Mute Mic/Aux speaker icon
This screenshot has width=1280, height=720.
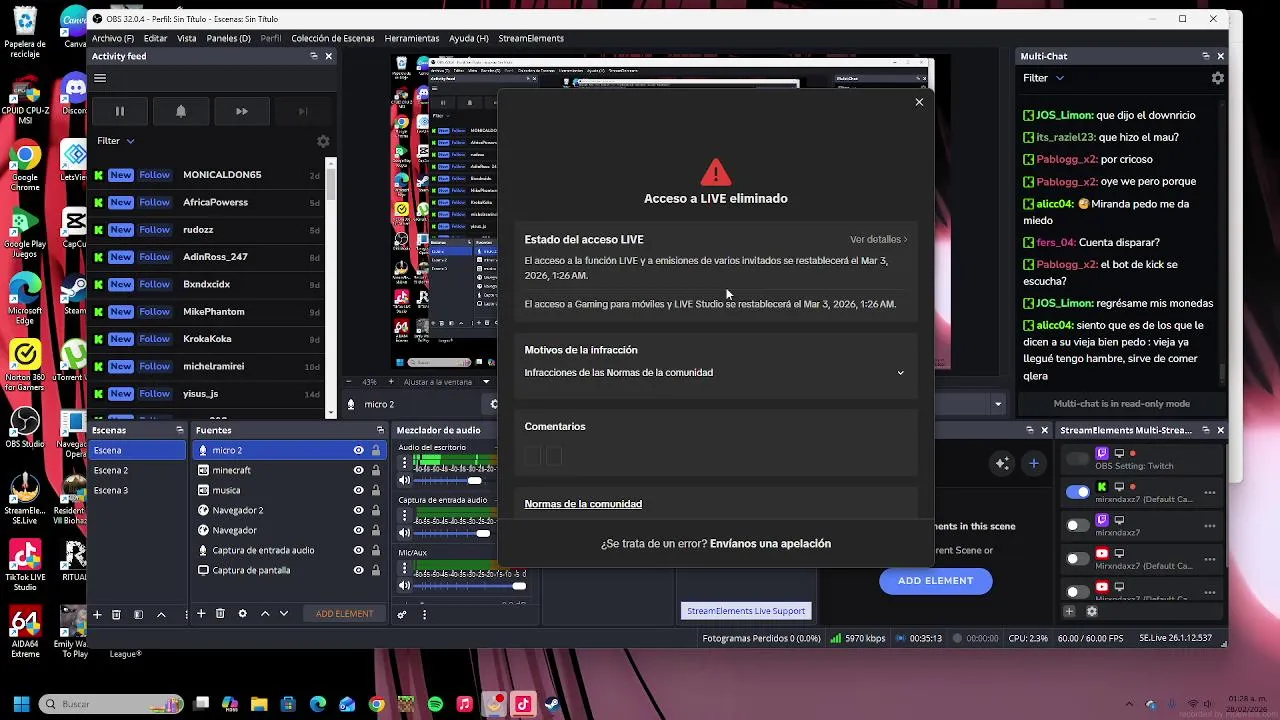tap(405, 586)
